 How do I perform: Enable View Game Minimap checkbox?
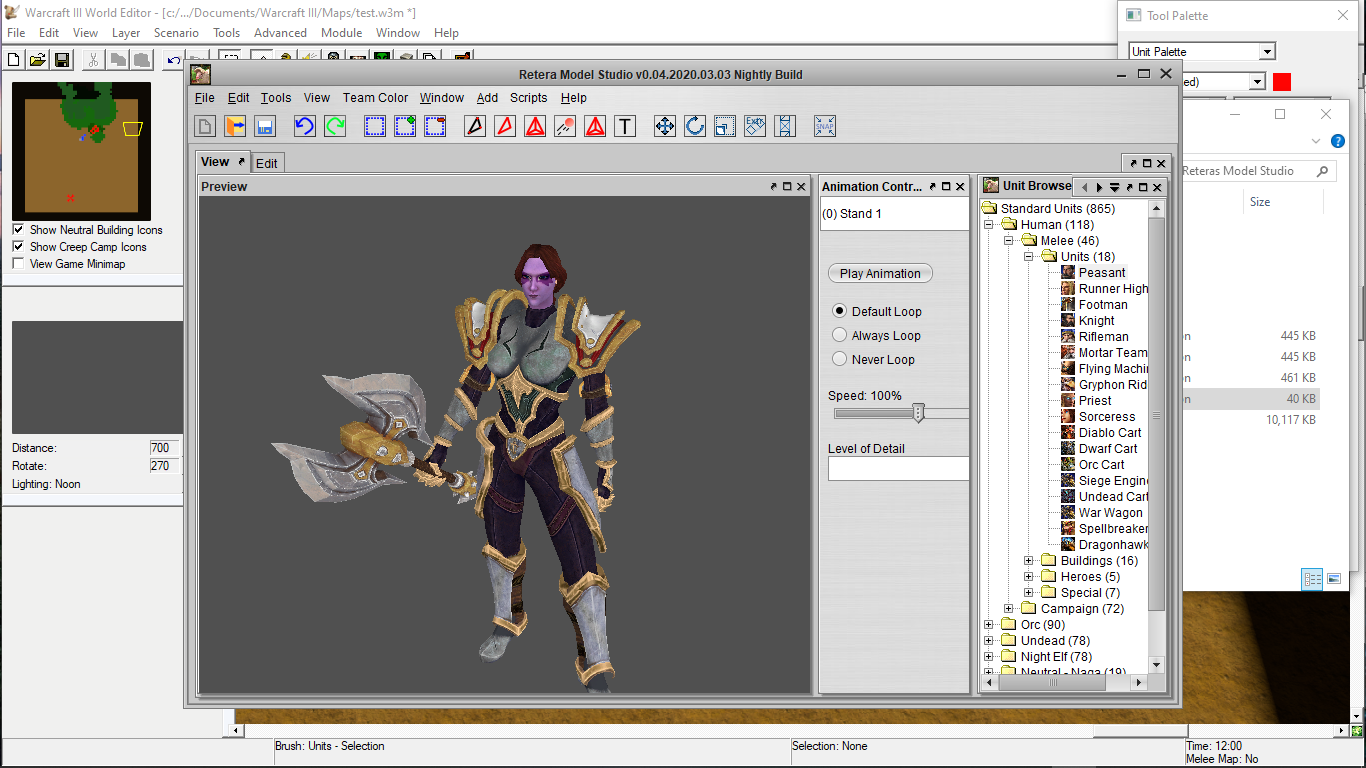[x=18, y=264]
